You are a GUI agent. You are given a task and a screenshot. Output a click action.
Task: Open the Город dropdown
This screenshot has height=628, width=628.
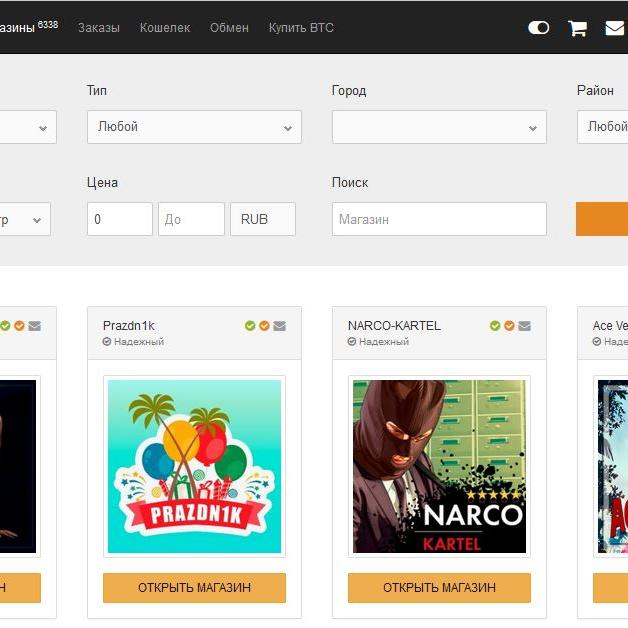439,127
